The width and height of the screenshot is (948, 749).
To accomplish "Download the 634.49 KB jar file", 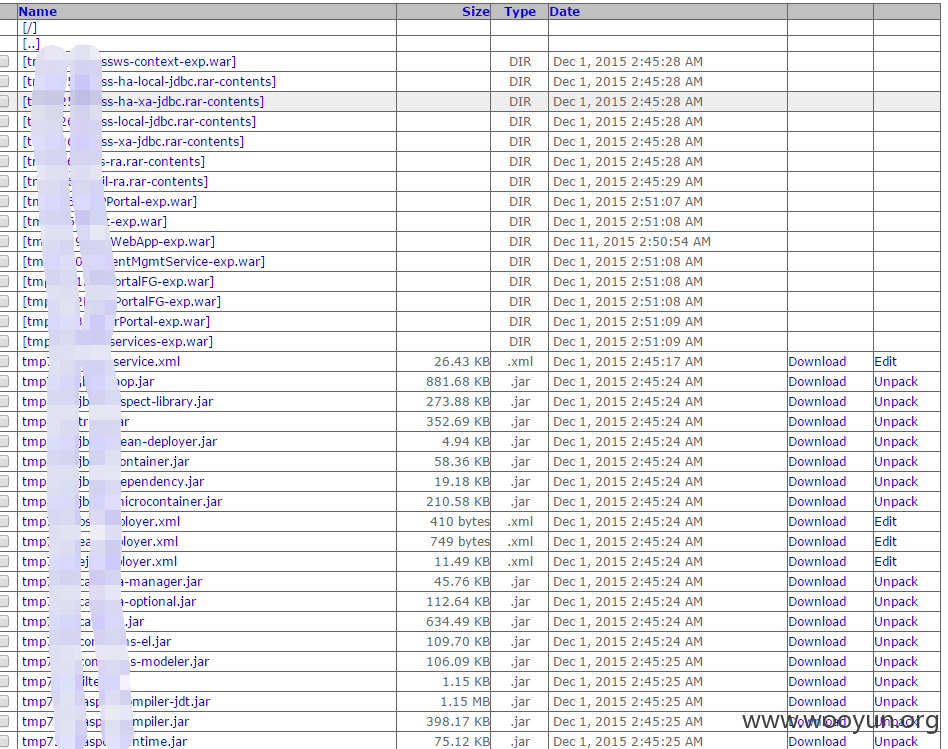I will (817, 621).
